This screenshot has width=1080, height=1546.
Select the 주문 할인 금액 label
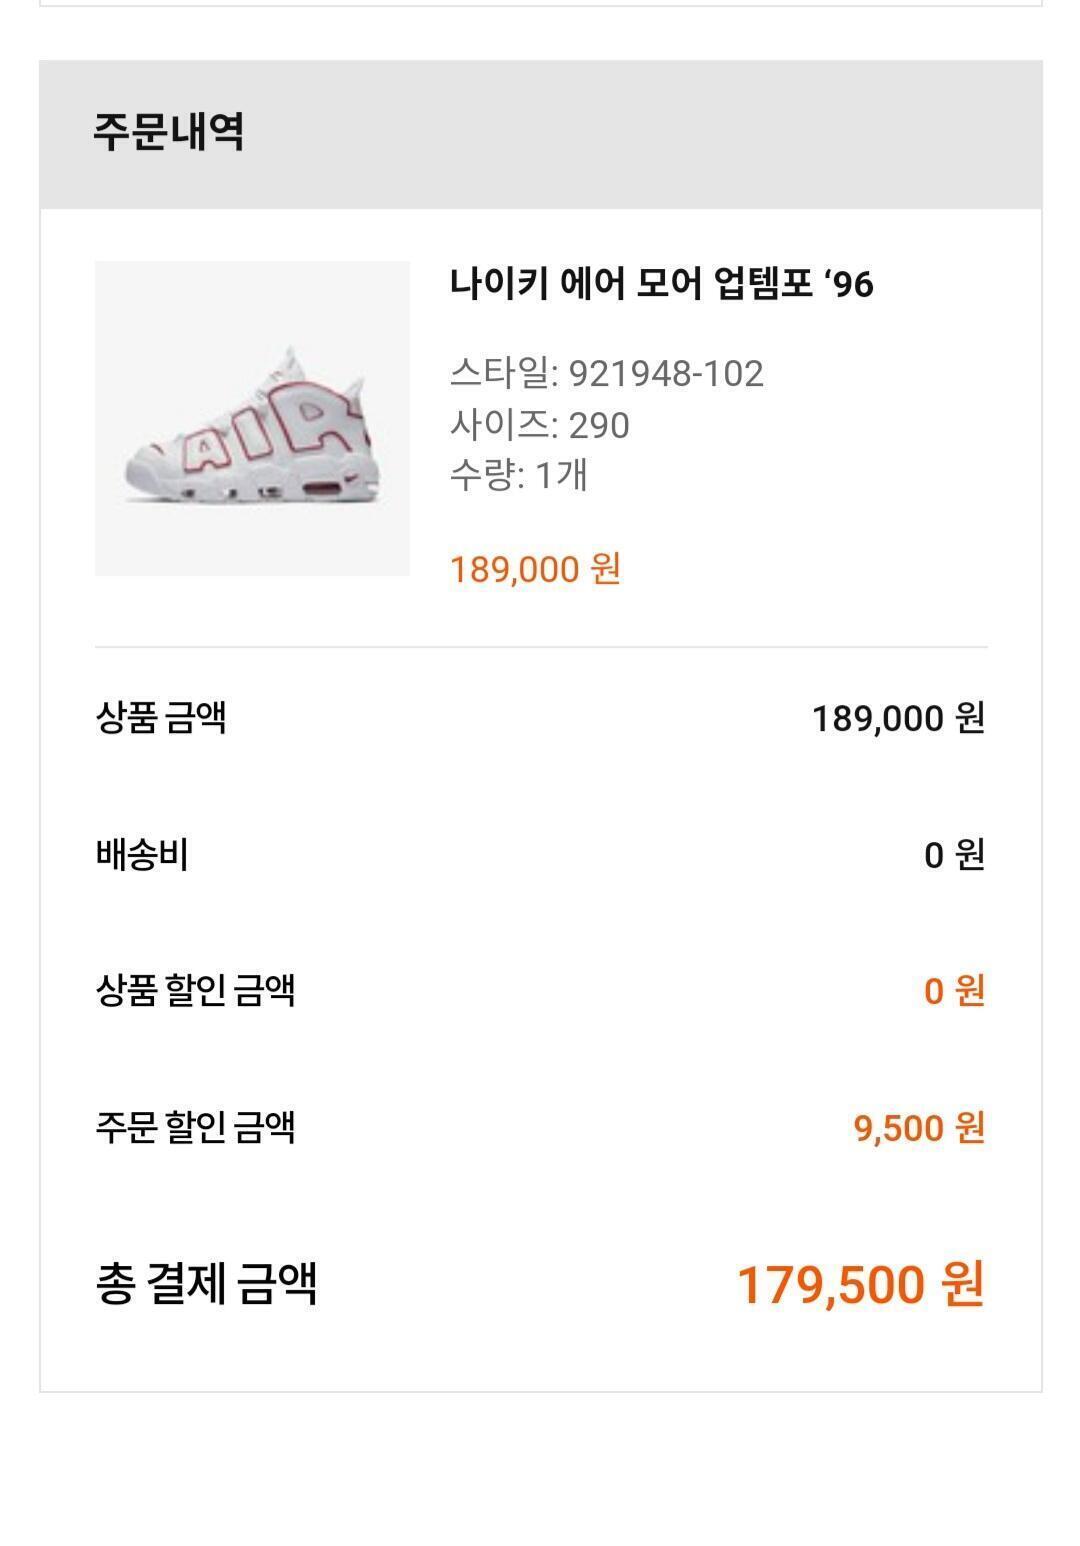point(195,1127)
